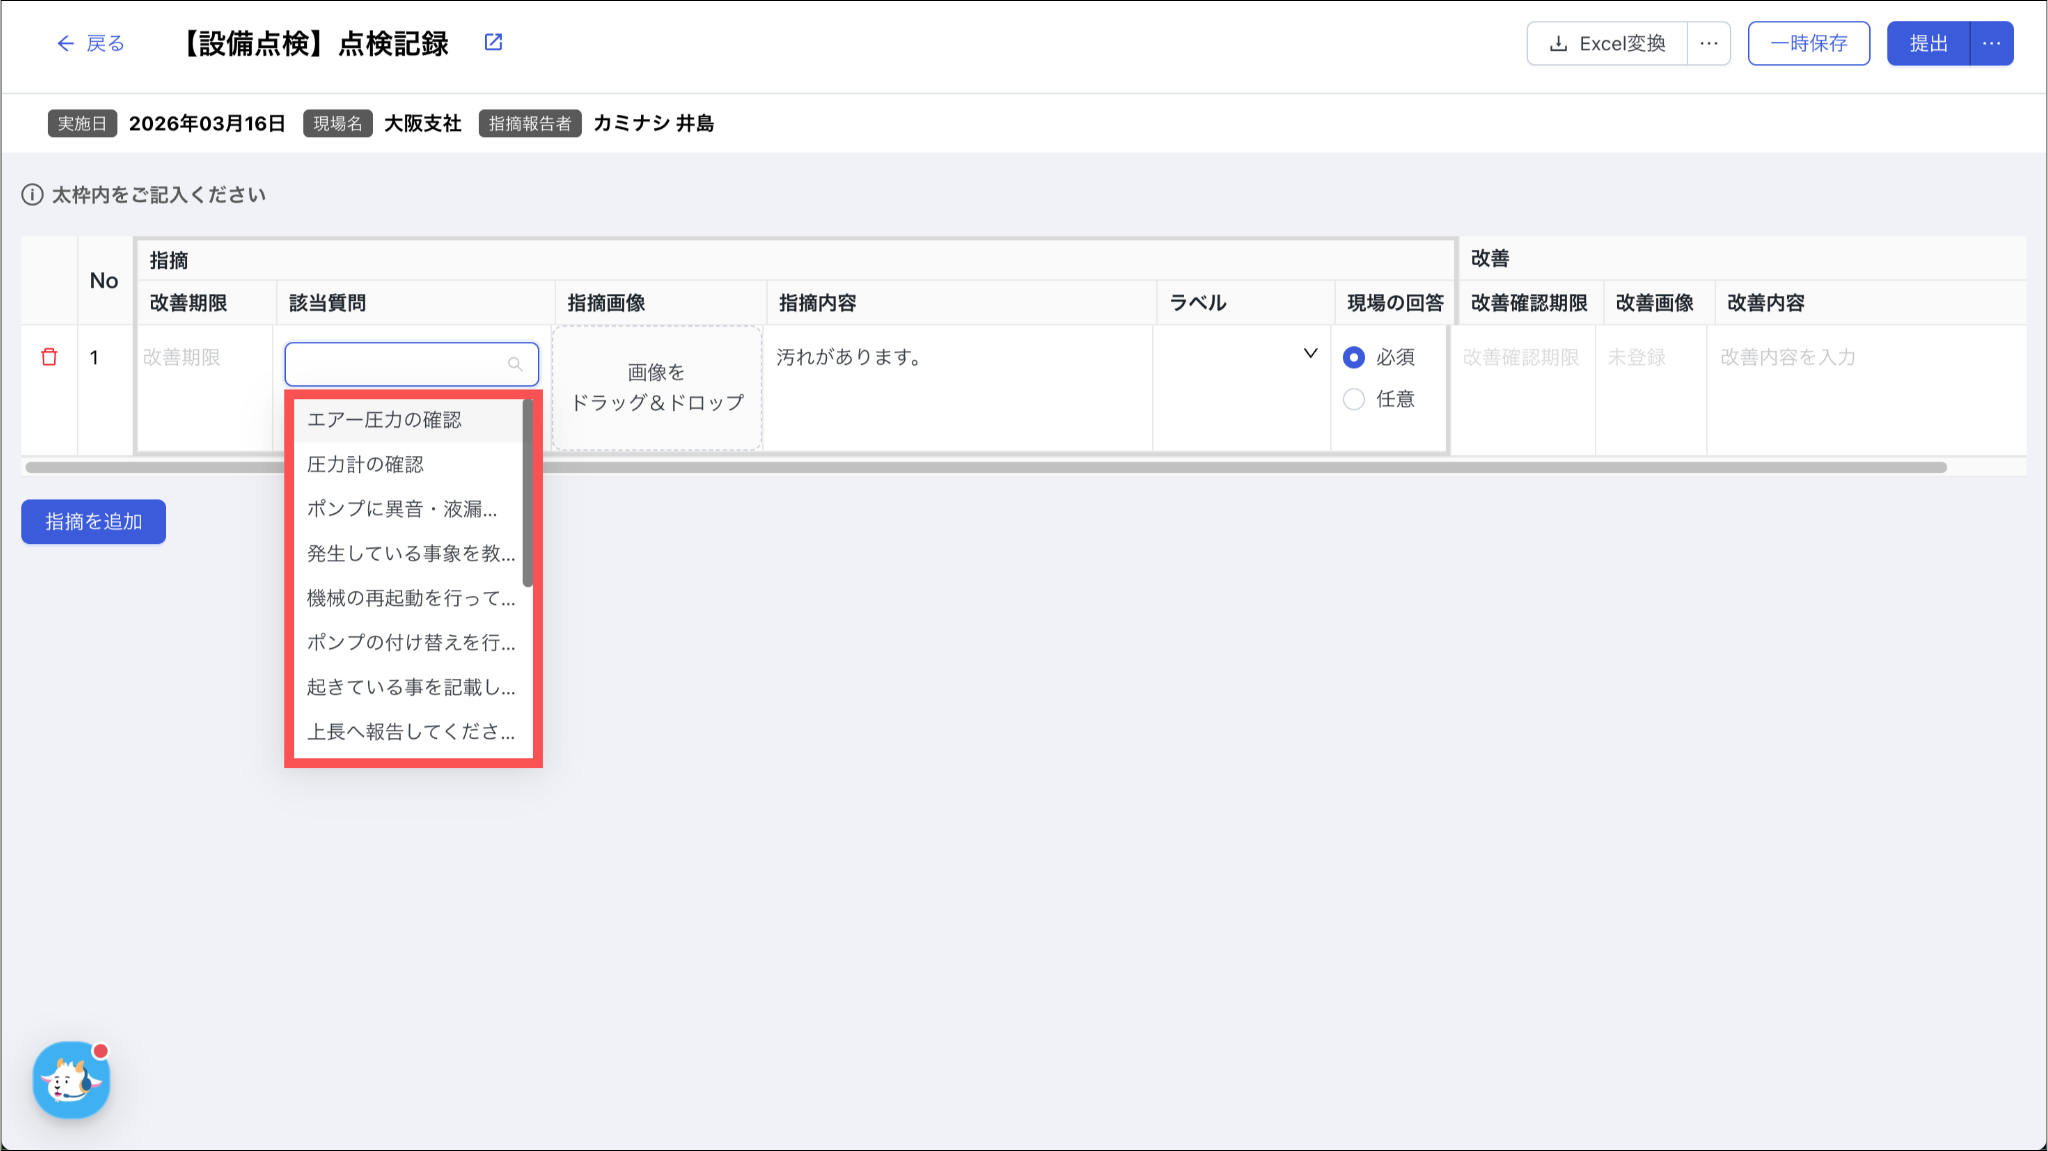Select the ポンプに異音・液漏 option

click(x=401, y=509)
